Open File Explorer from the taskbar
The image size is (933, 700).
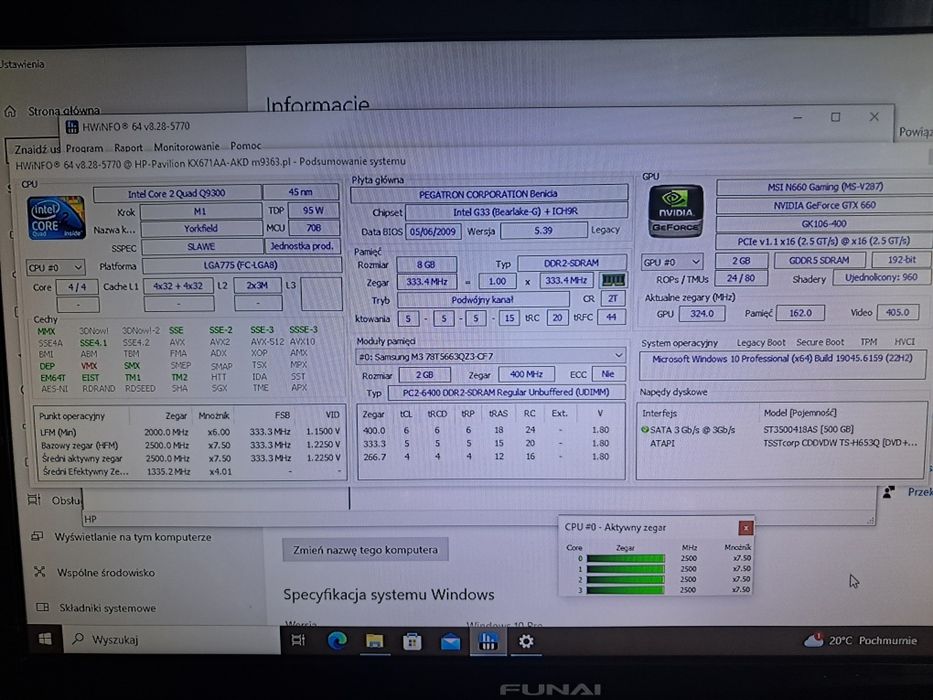pos(375,641)
